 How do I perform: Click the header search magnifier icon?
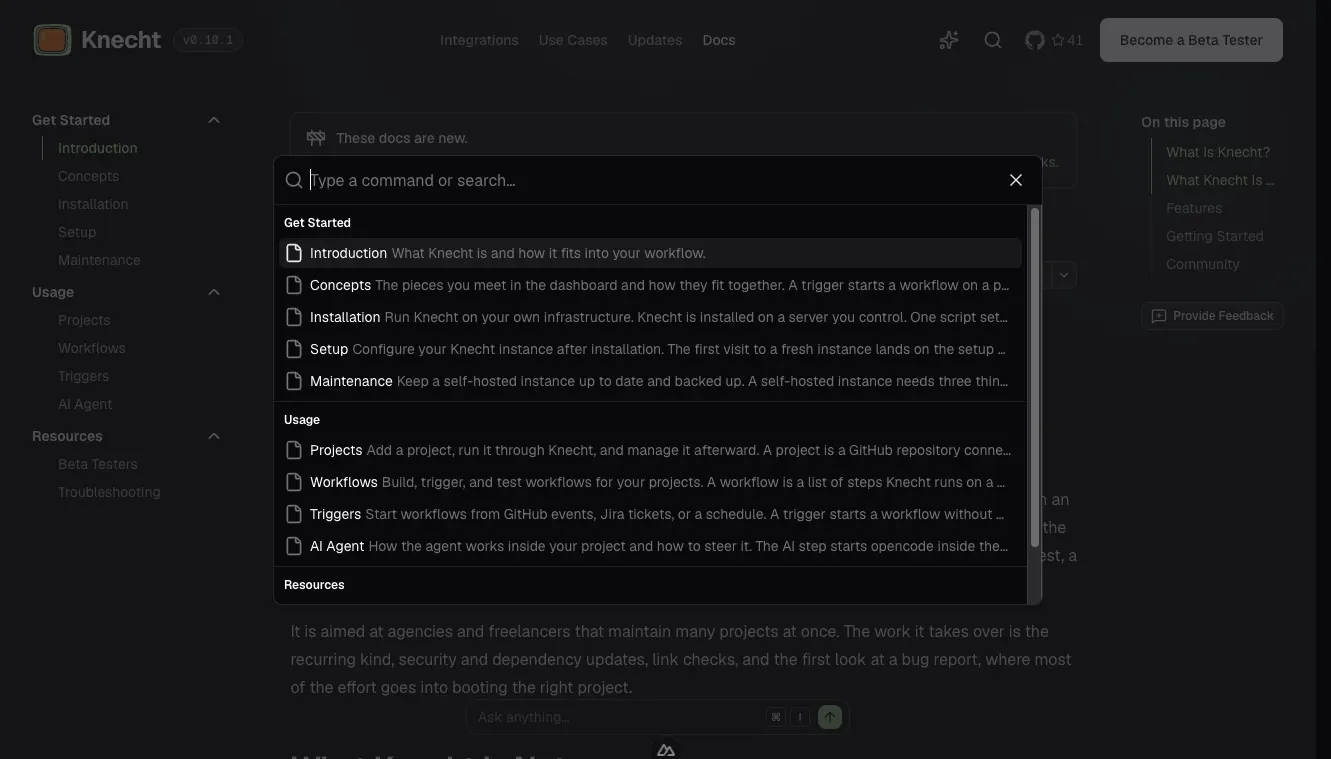993,40
